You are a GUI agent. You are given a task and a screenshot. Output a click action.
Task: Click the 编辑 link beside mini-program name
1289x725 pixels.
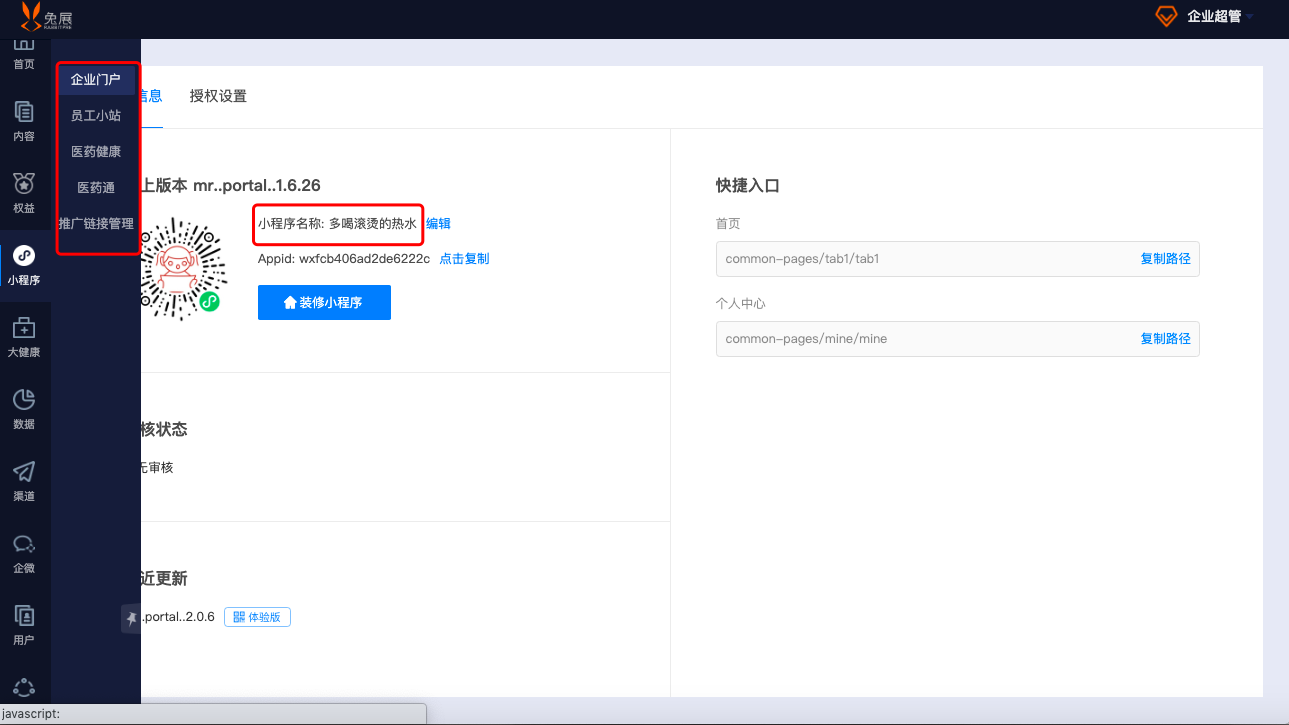(438, 224)
